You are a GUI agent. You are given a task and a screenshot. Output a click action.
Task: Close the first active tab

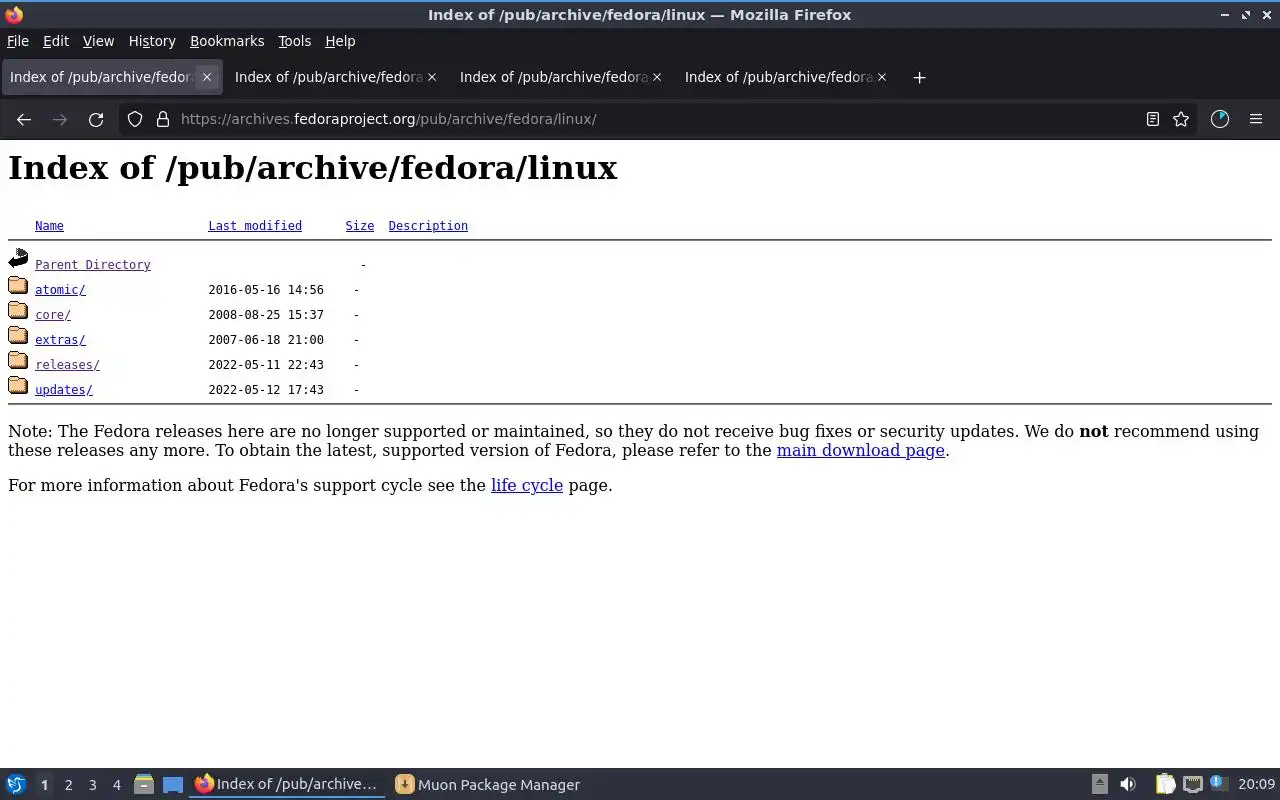point(207,77)
